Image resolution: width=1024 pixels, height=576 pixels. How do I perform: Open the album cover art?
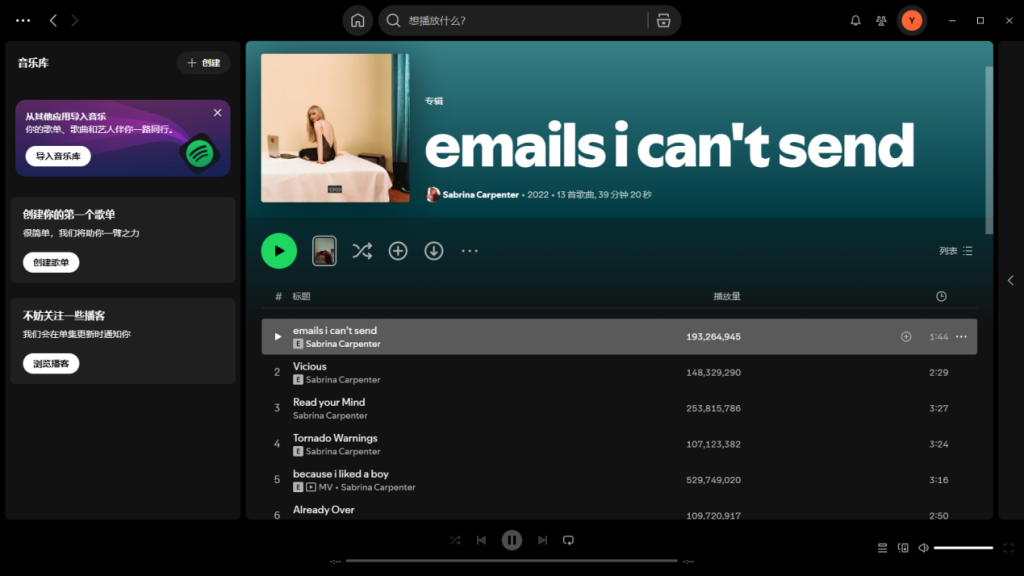click(335, 128)
